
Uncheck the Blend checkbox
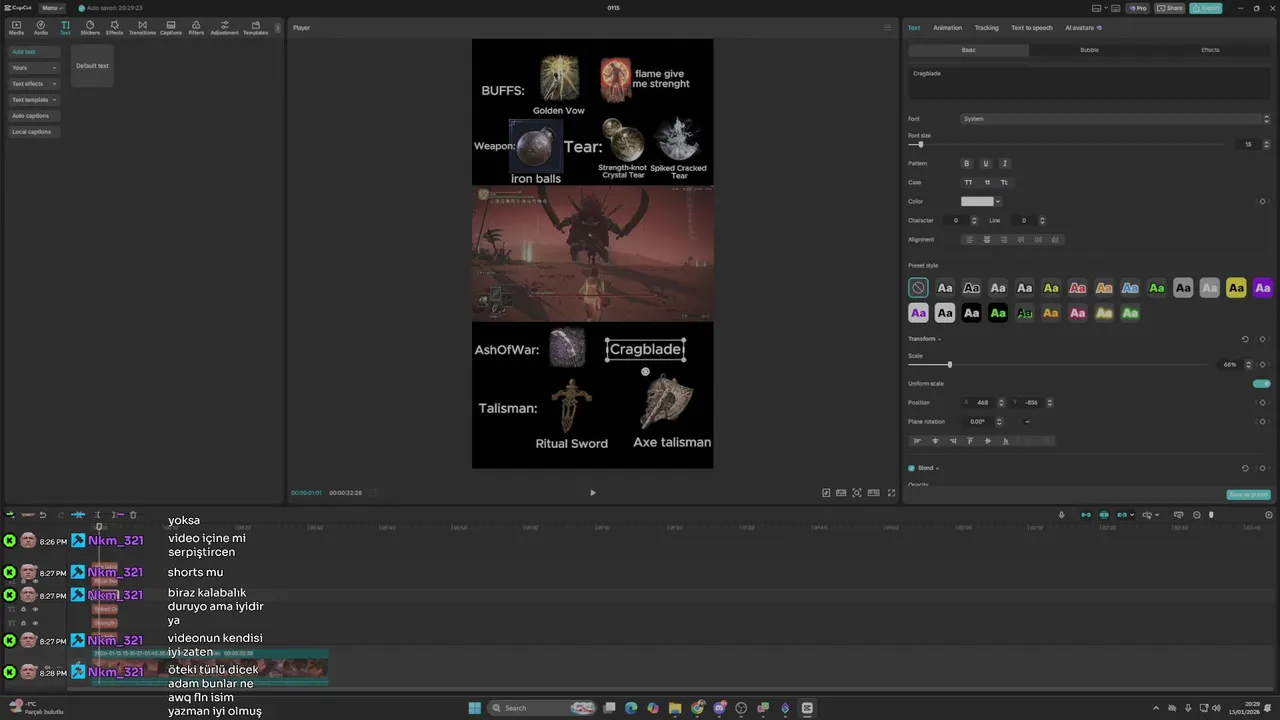point(911,468)
